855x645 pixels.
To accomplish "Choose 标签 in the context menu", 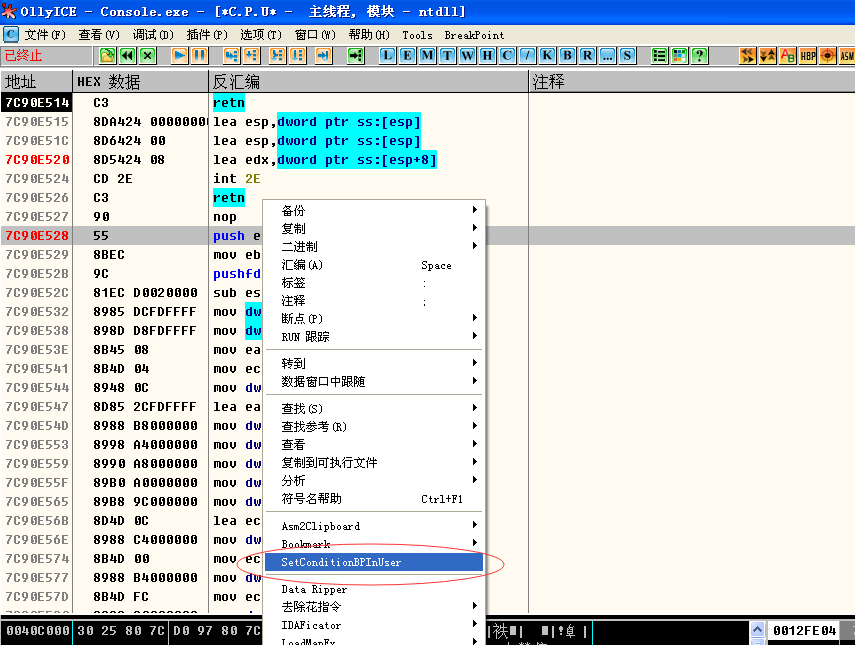I will pos(374,282).
